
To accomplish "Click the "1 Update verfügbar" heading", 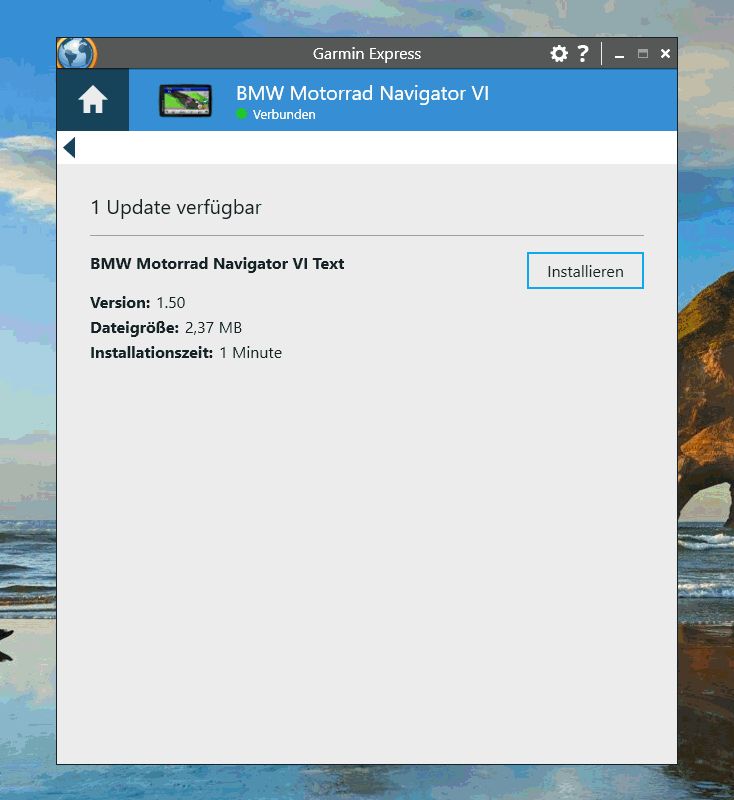I will coord(176,207).
